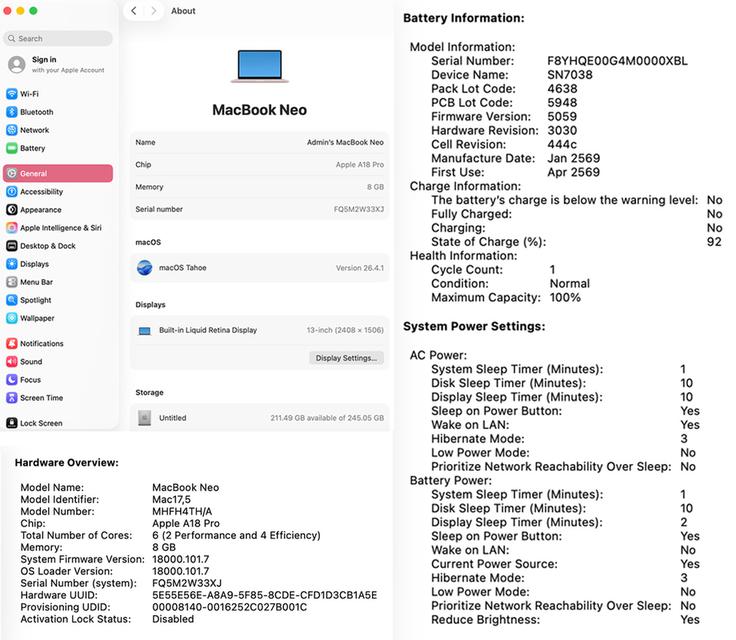Viewport: 736px width, 640px height.
Task: Select the Lock Screen sidebar item
Action: pos(34,423)
